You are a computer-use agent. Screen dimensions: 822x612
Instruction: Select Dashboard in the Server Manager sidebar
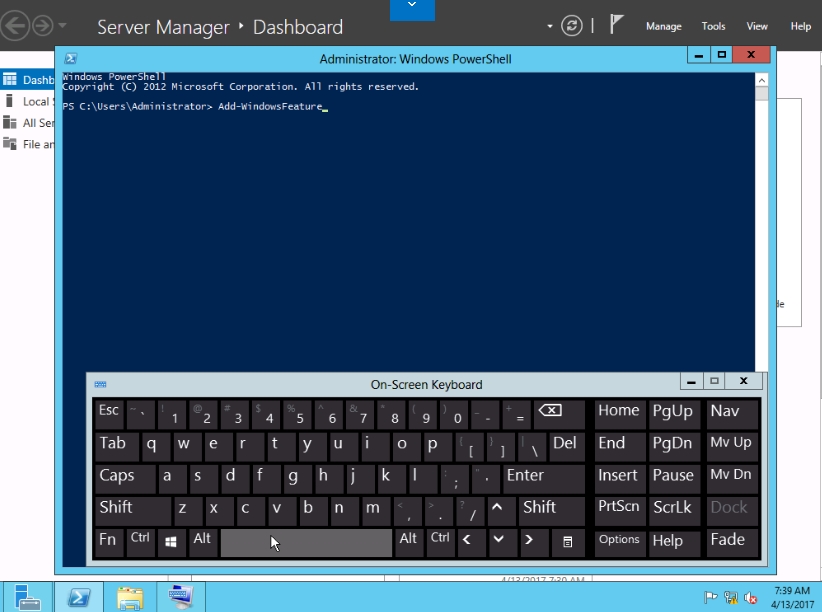27,80
